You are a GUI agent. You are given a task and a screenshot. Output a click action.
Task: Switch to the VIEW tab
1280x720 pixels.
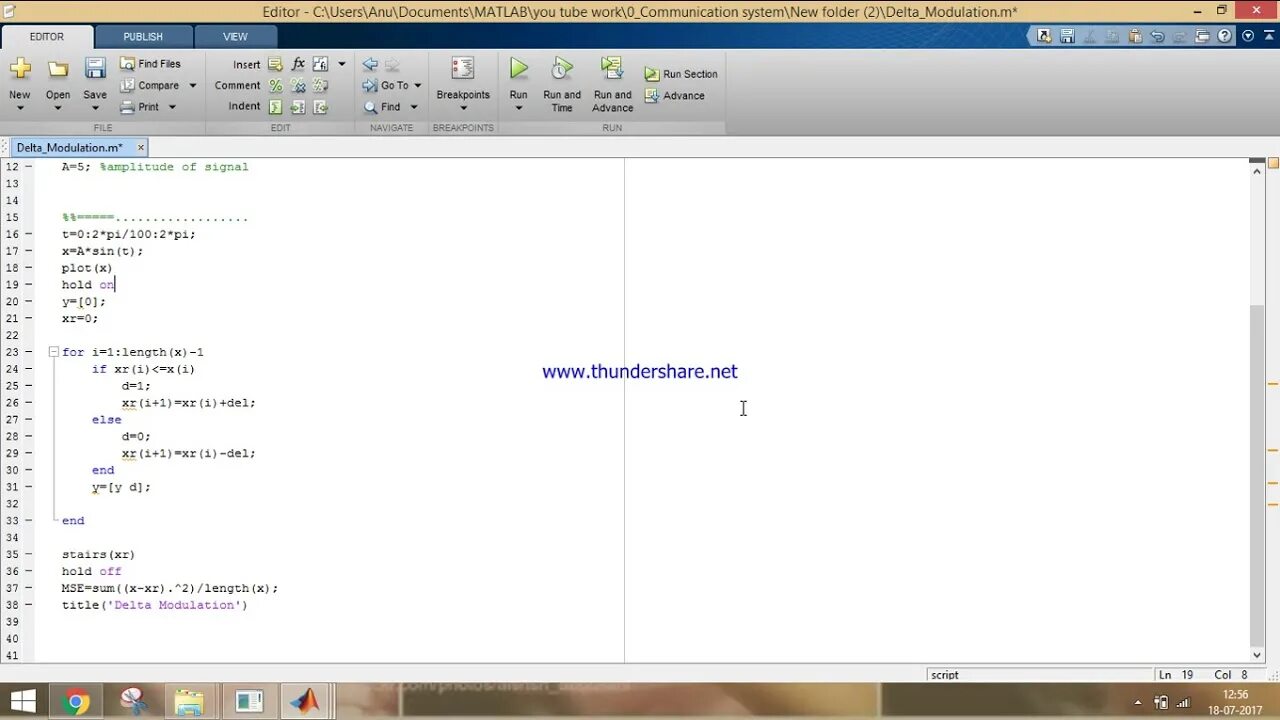(235, 37)
